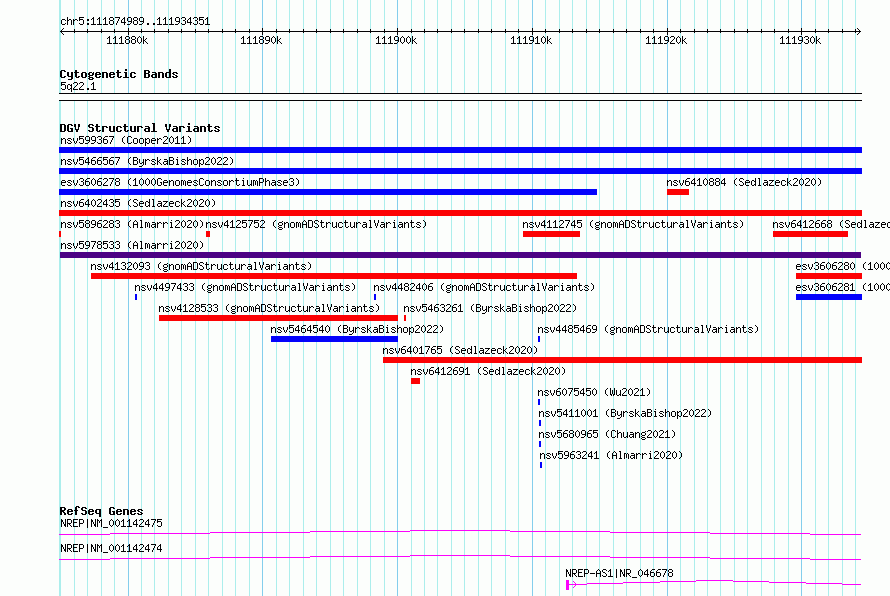
Task: Click nsv4485469 (gnomADStructuralVariants) label
Action: pyautogui.click(x=648, y=329)
